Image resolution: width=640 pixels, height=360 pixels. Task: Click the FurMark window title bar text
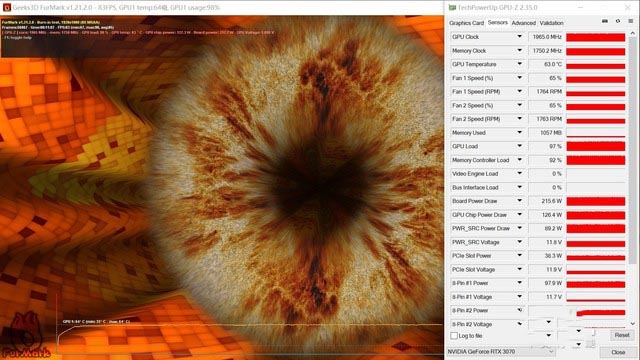[116, 7]
